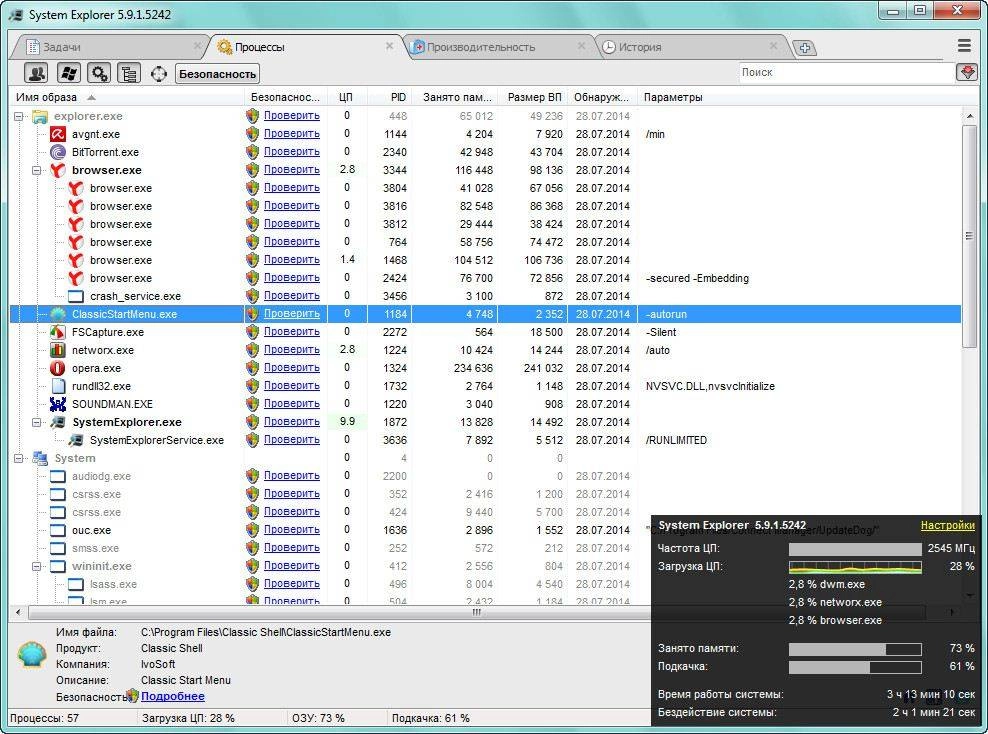Screen dimensions: 988x734
Task: Click the vertical scrollbar of process list
Action: (x=969, y=236)
